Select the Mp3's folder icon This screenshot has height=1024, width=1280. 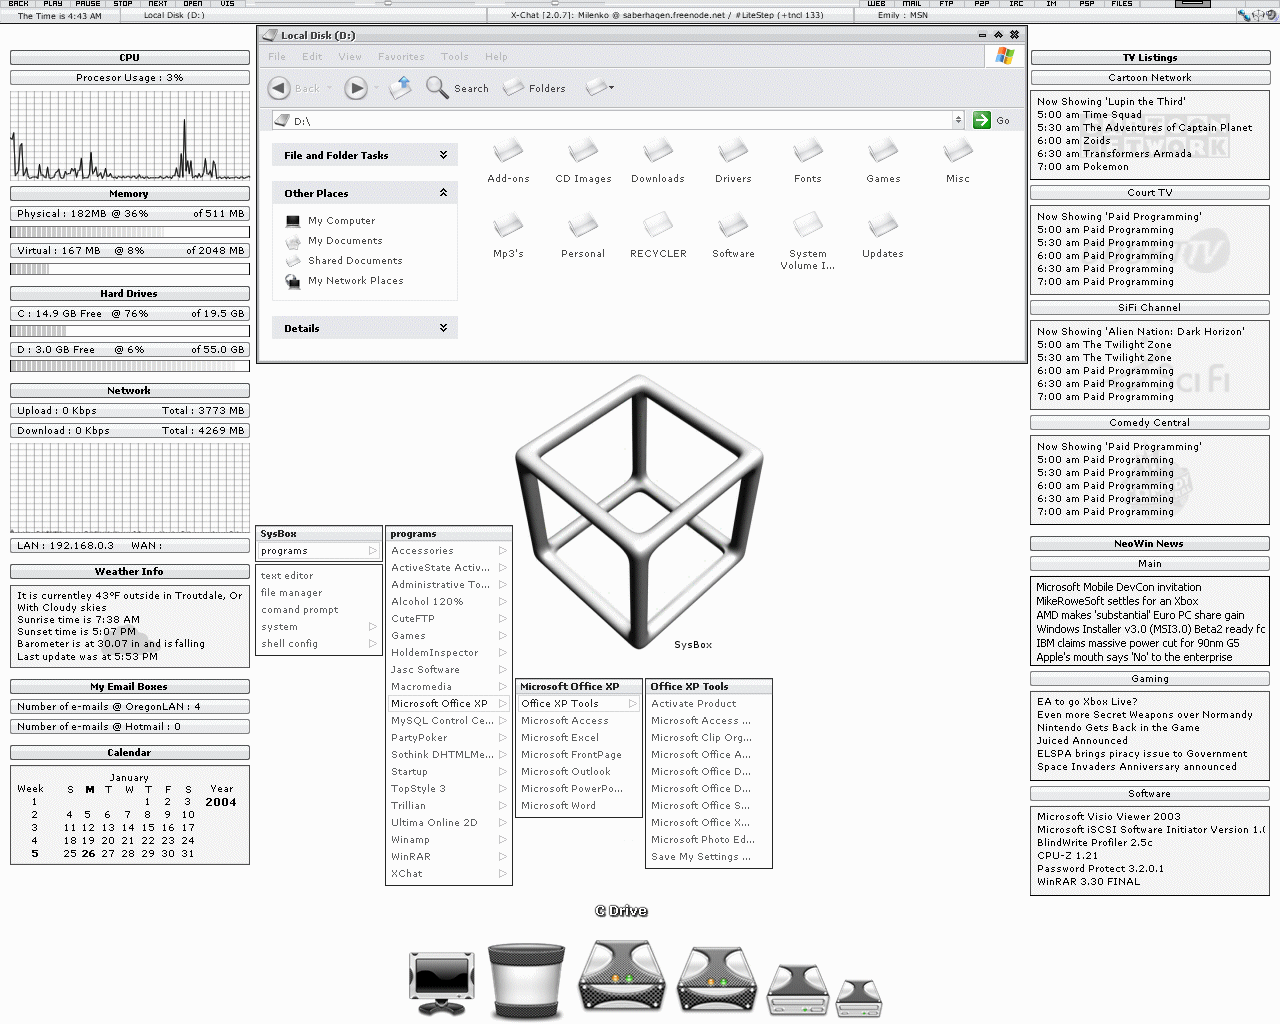pos(508,235)
